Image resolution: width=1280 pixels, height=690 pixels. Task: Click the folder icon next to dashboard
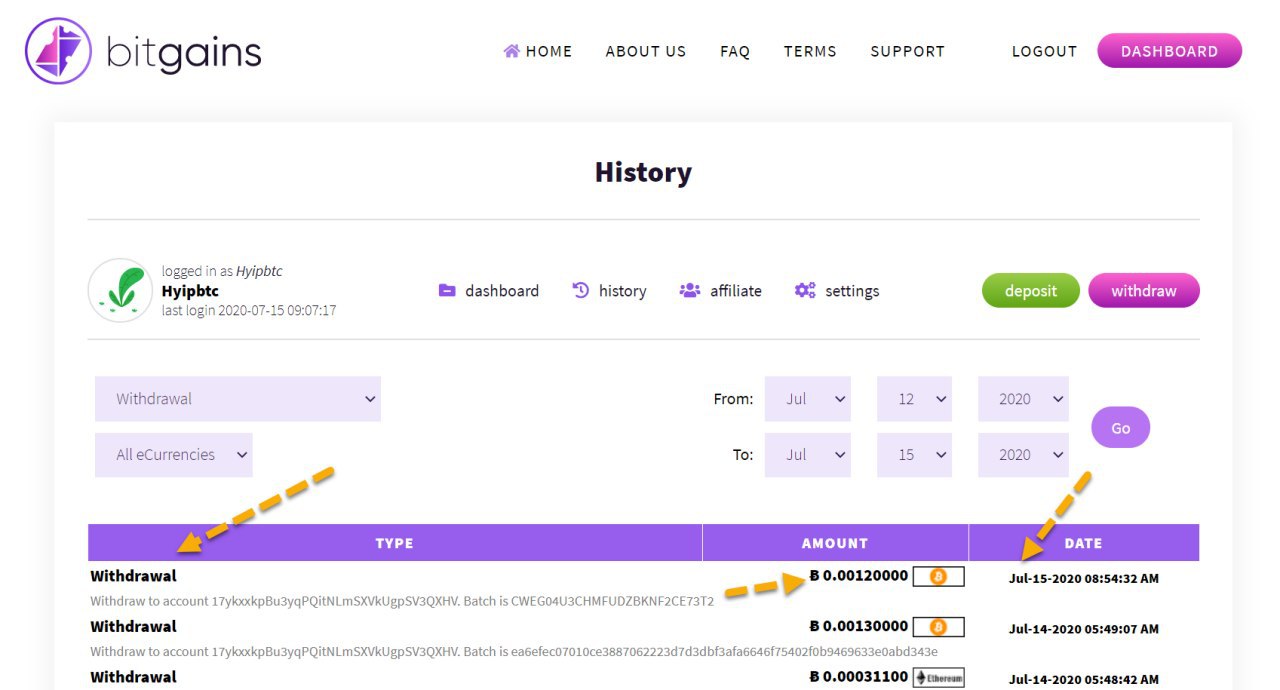(447, 291)
